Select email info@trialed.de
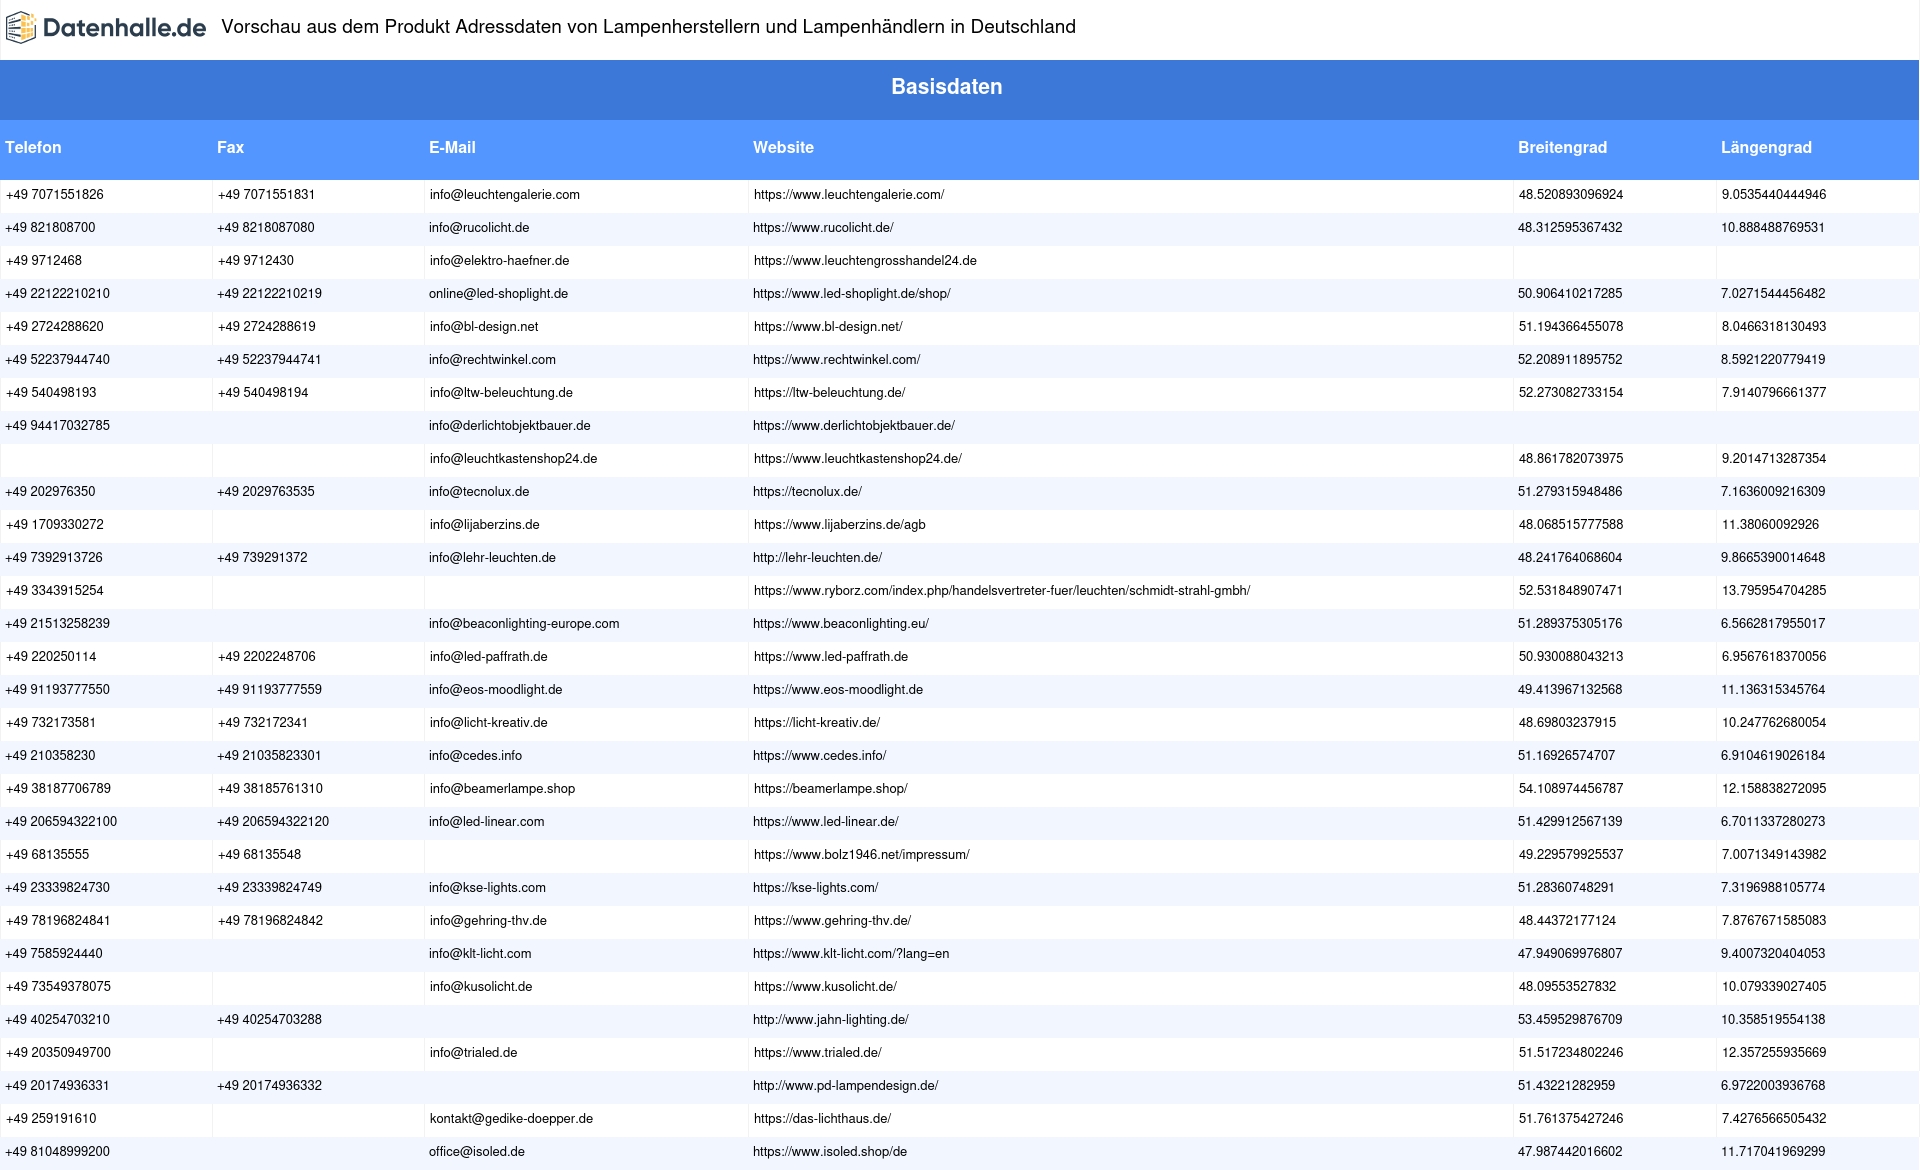The image size is (1920, 1170). pyautogui.click(x=473, y=1053)
